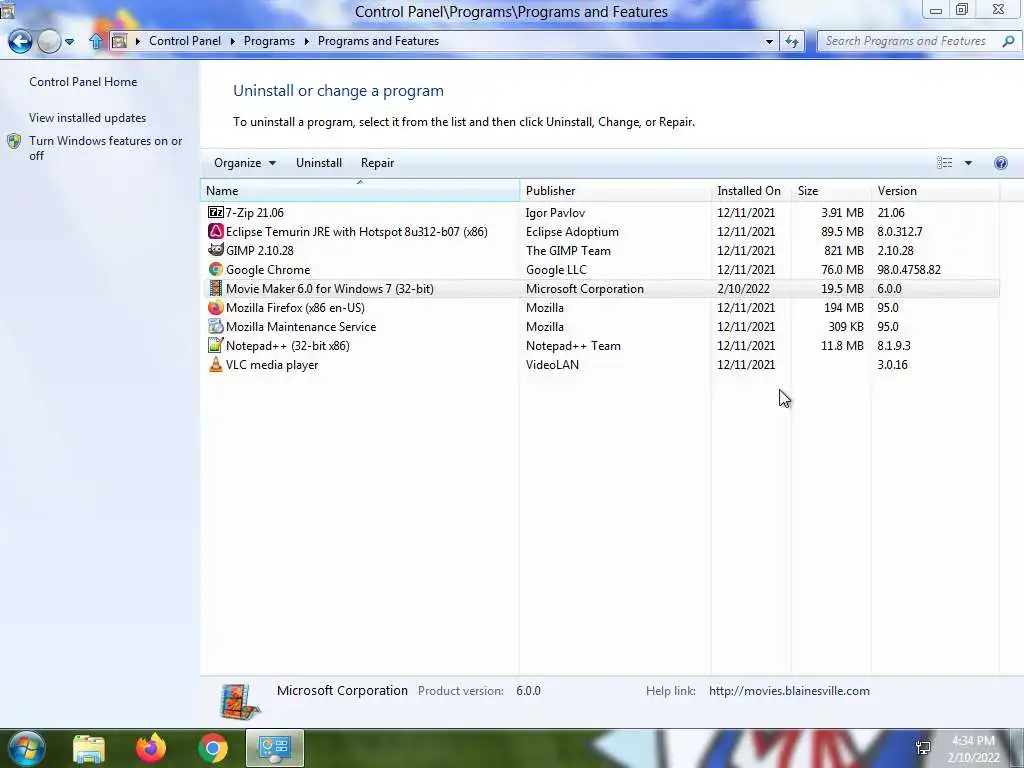Image resolution: width=1024 pixels, height=768 pixels.
Task: Click Programs in the breadcrumb
Action: (x=269, y=40)
